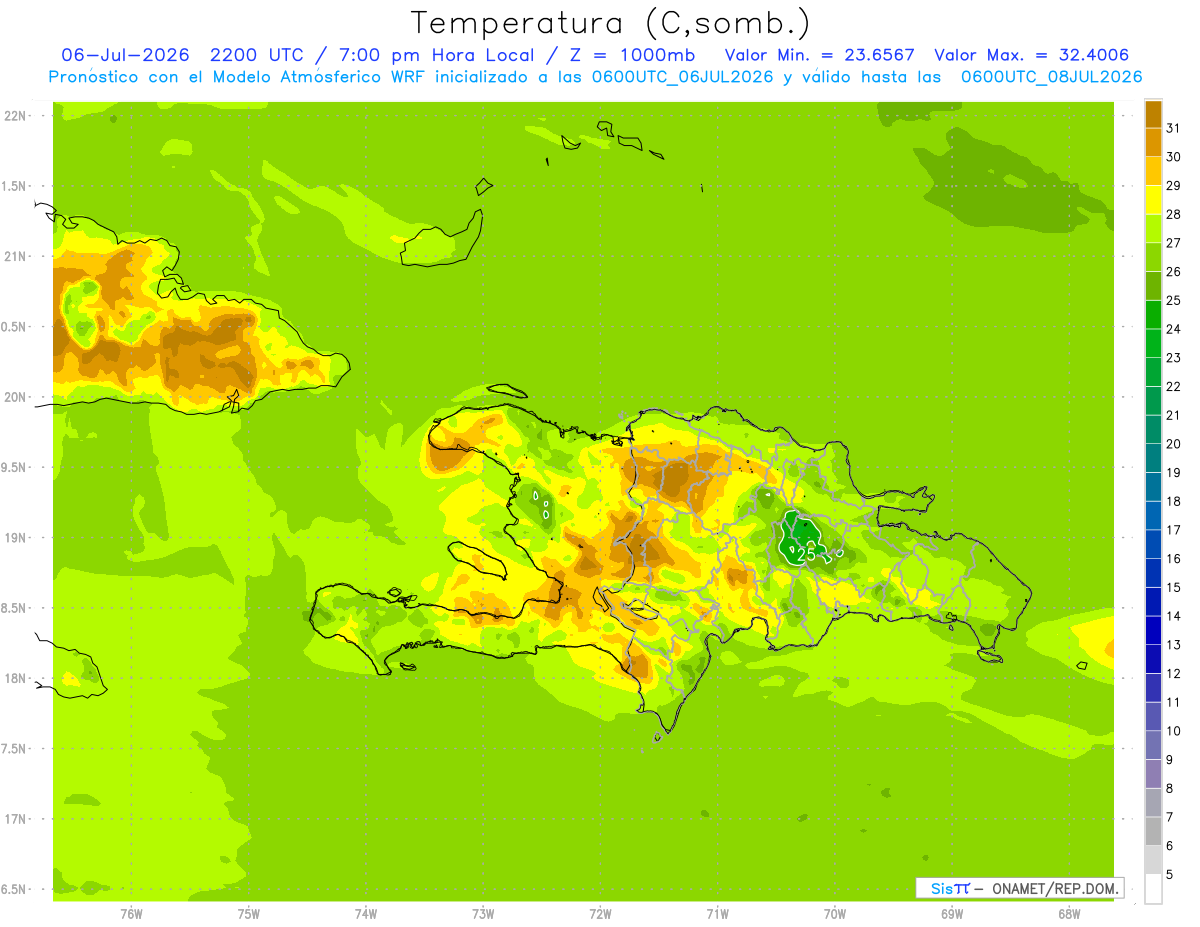Click the green legend band between 24 and 25
1200x927 pixels.
point(1153,315)
